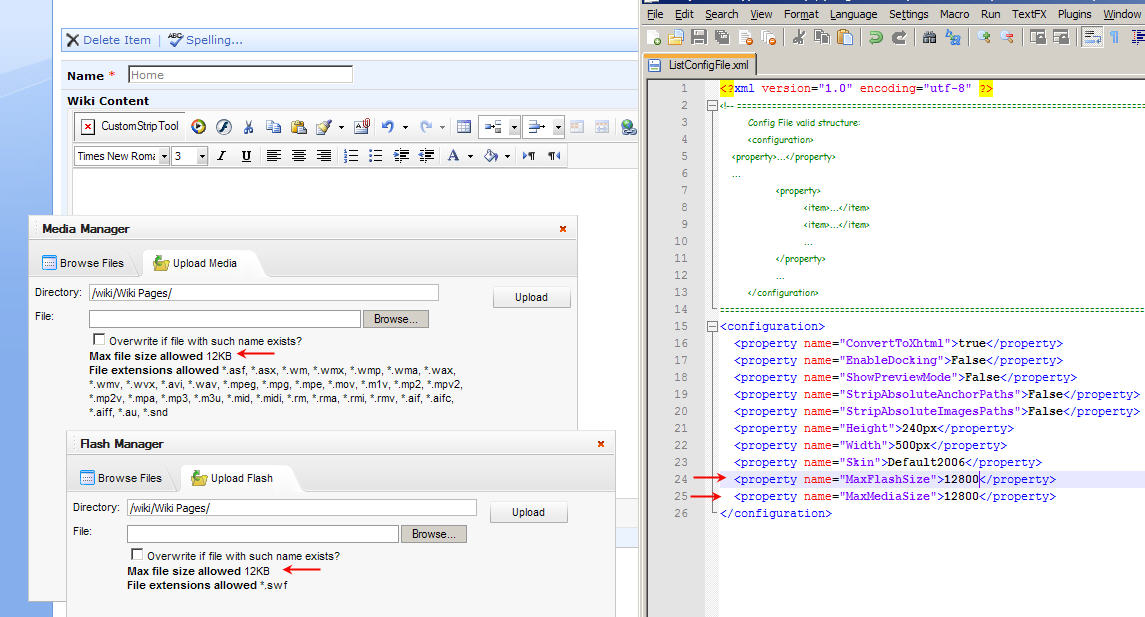
Task: Click the Zoom In icon in Notepad++
Action: 984,38
